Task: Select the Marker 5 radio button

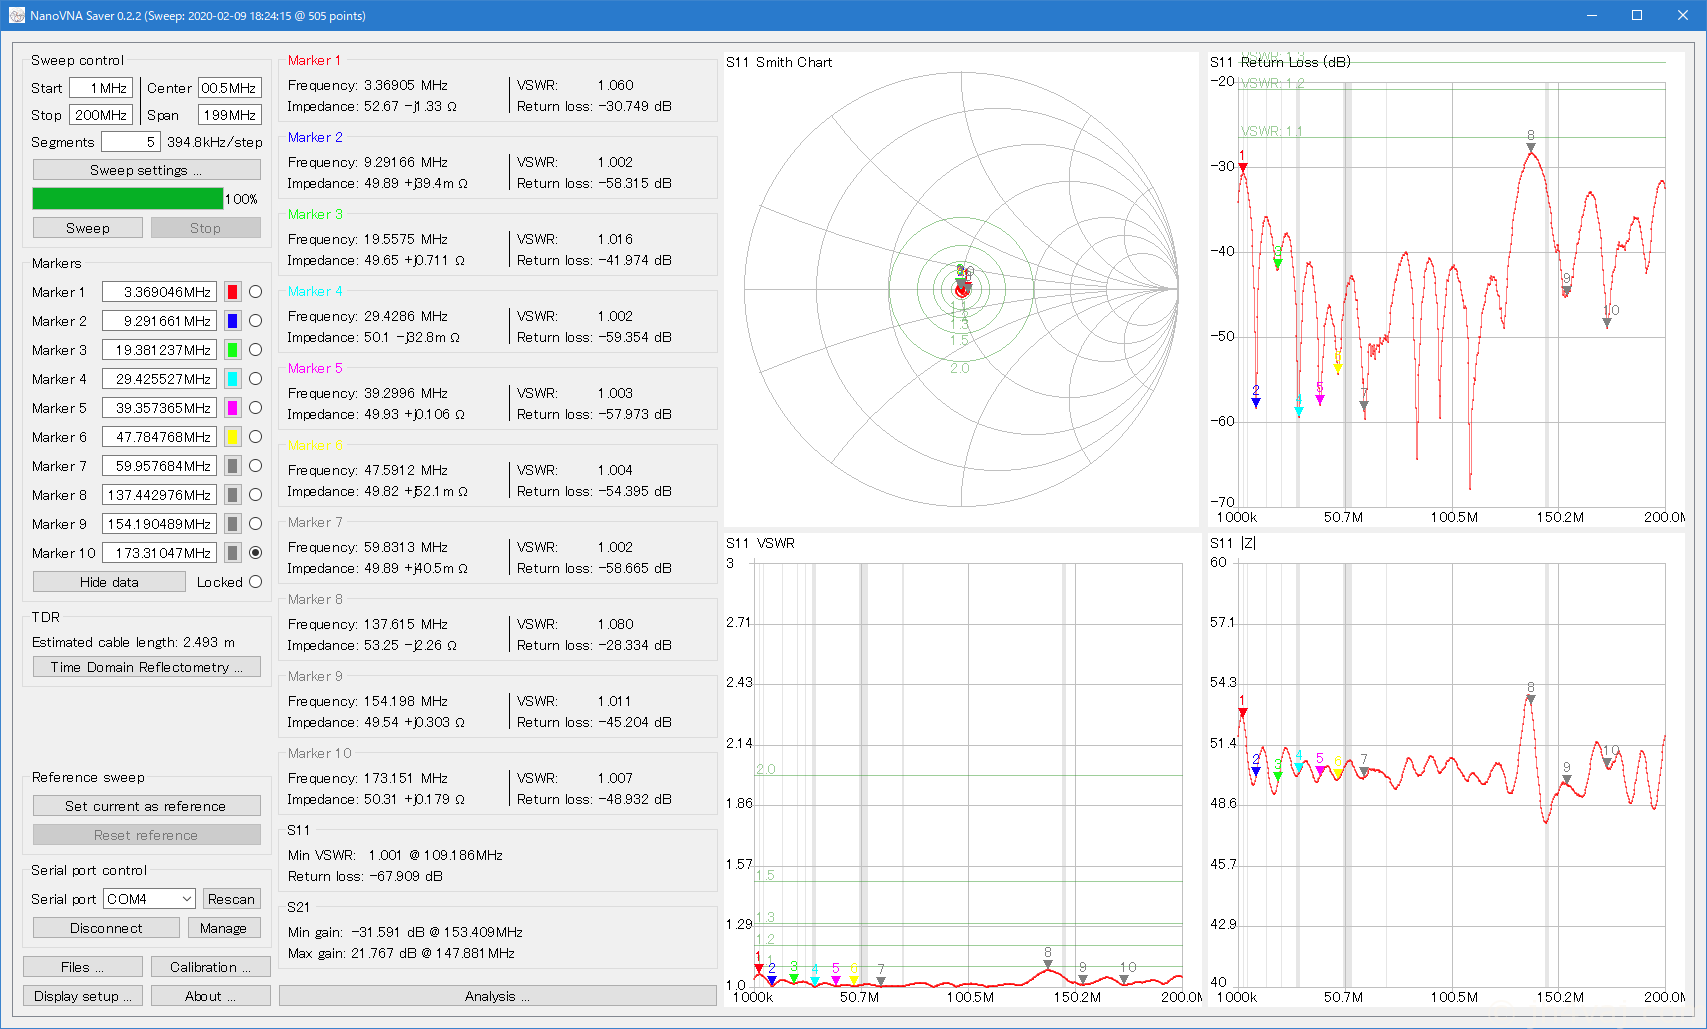Action: (x=256, y=408)
